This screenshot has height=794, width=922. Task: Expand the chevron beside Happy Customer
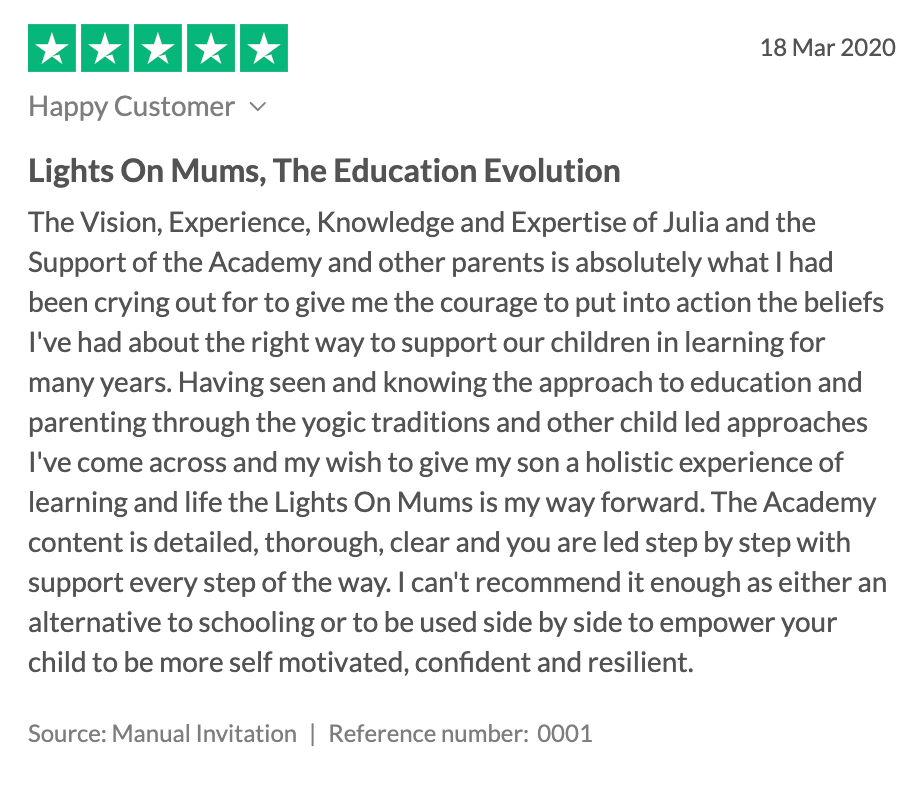pos(258,107)
